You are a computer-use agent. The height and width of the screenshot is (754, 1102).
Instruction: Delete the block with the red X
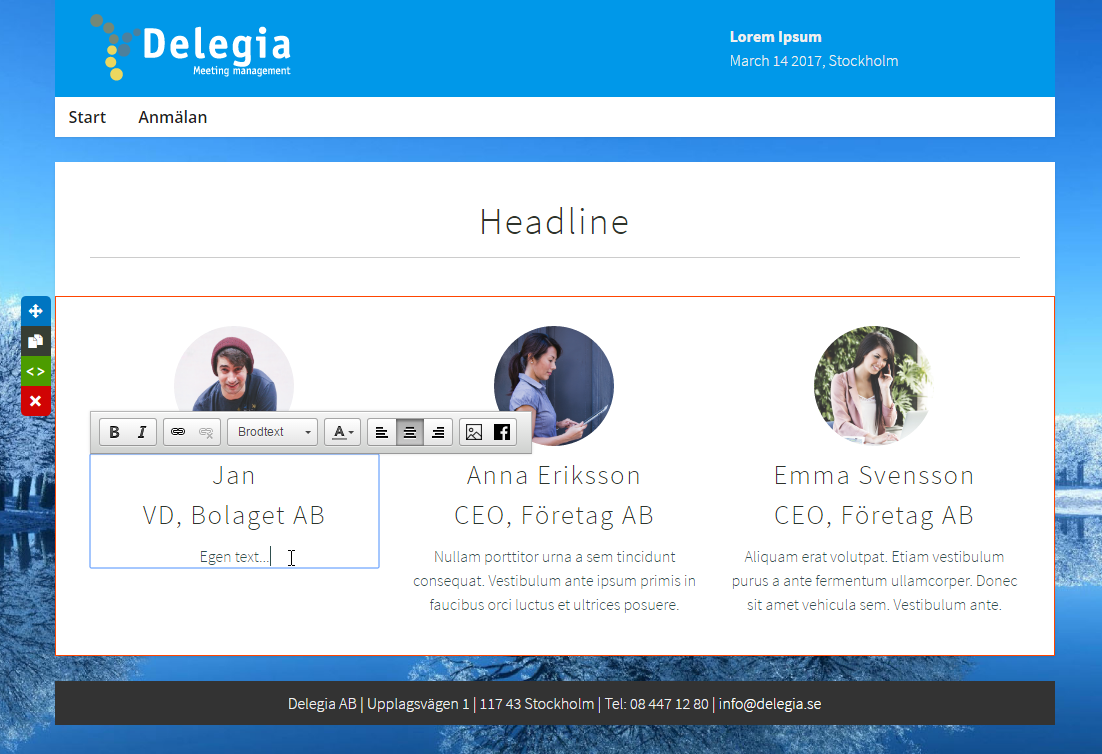pyautogui.click(x=36, y=401)
